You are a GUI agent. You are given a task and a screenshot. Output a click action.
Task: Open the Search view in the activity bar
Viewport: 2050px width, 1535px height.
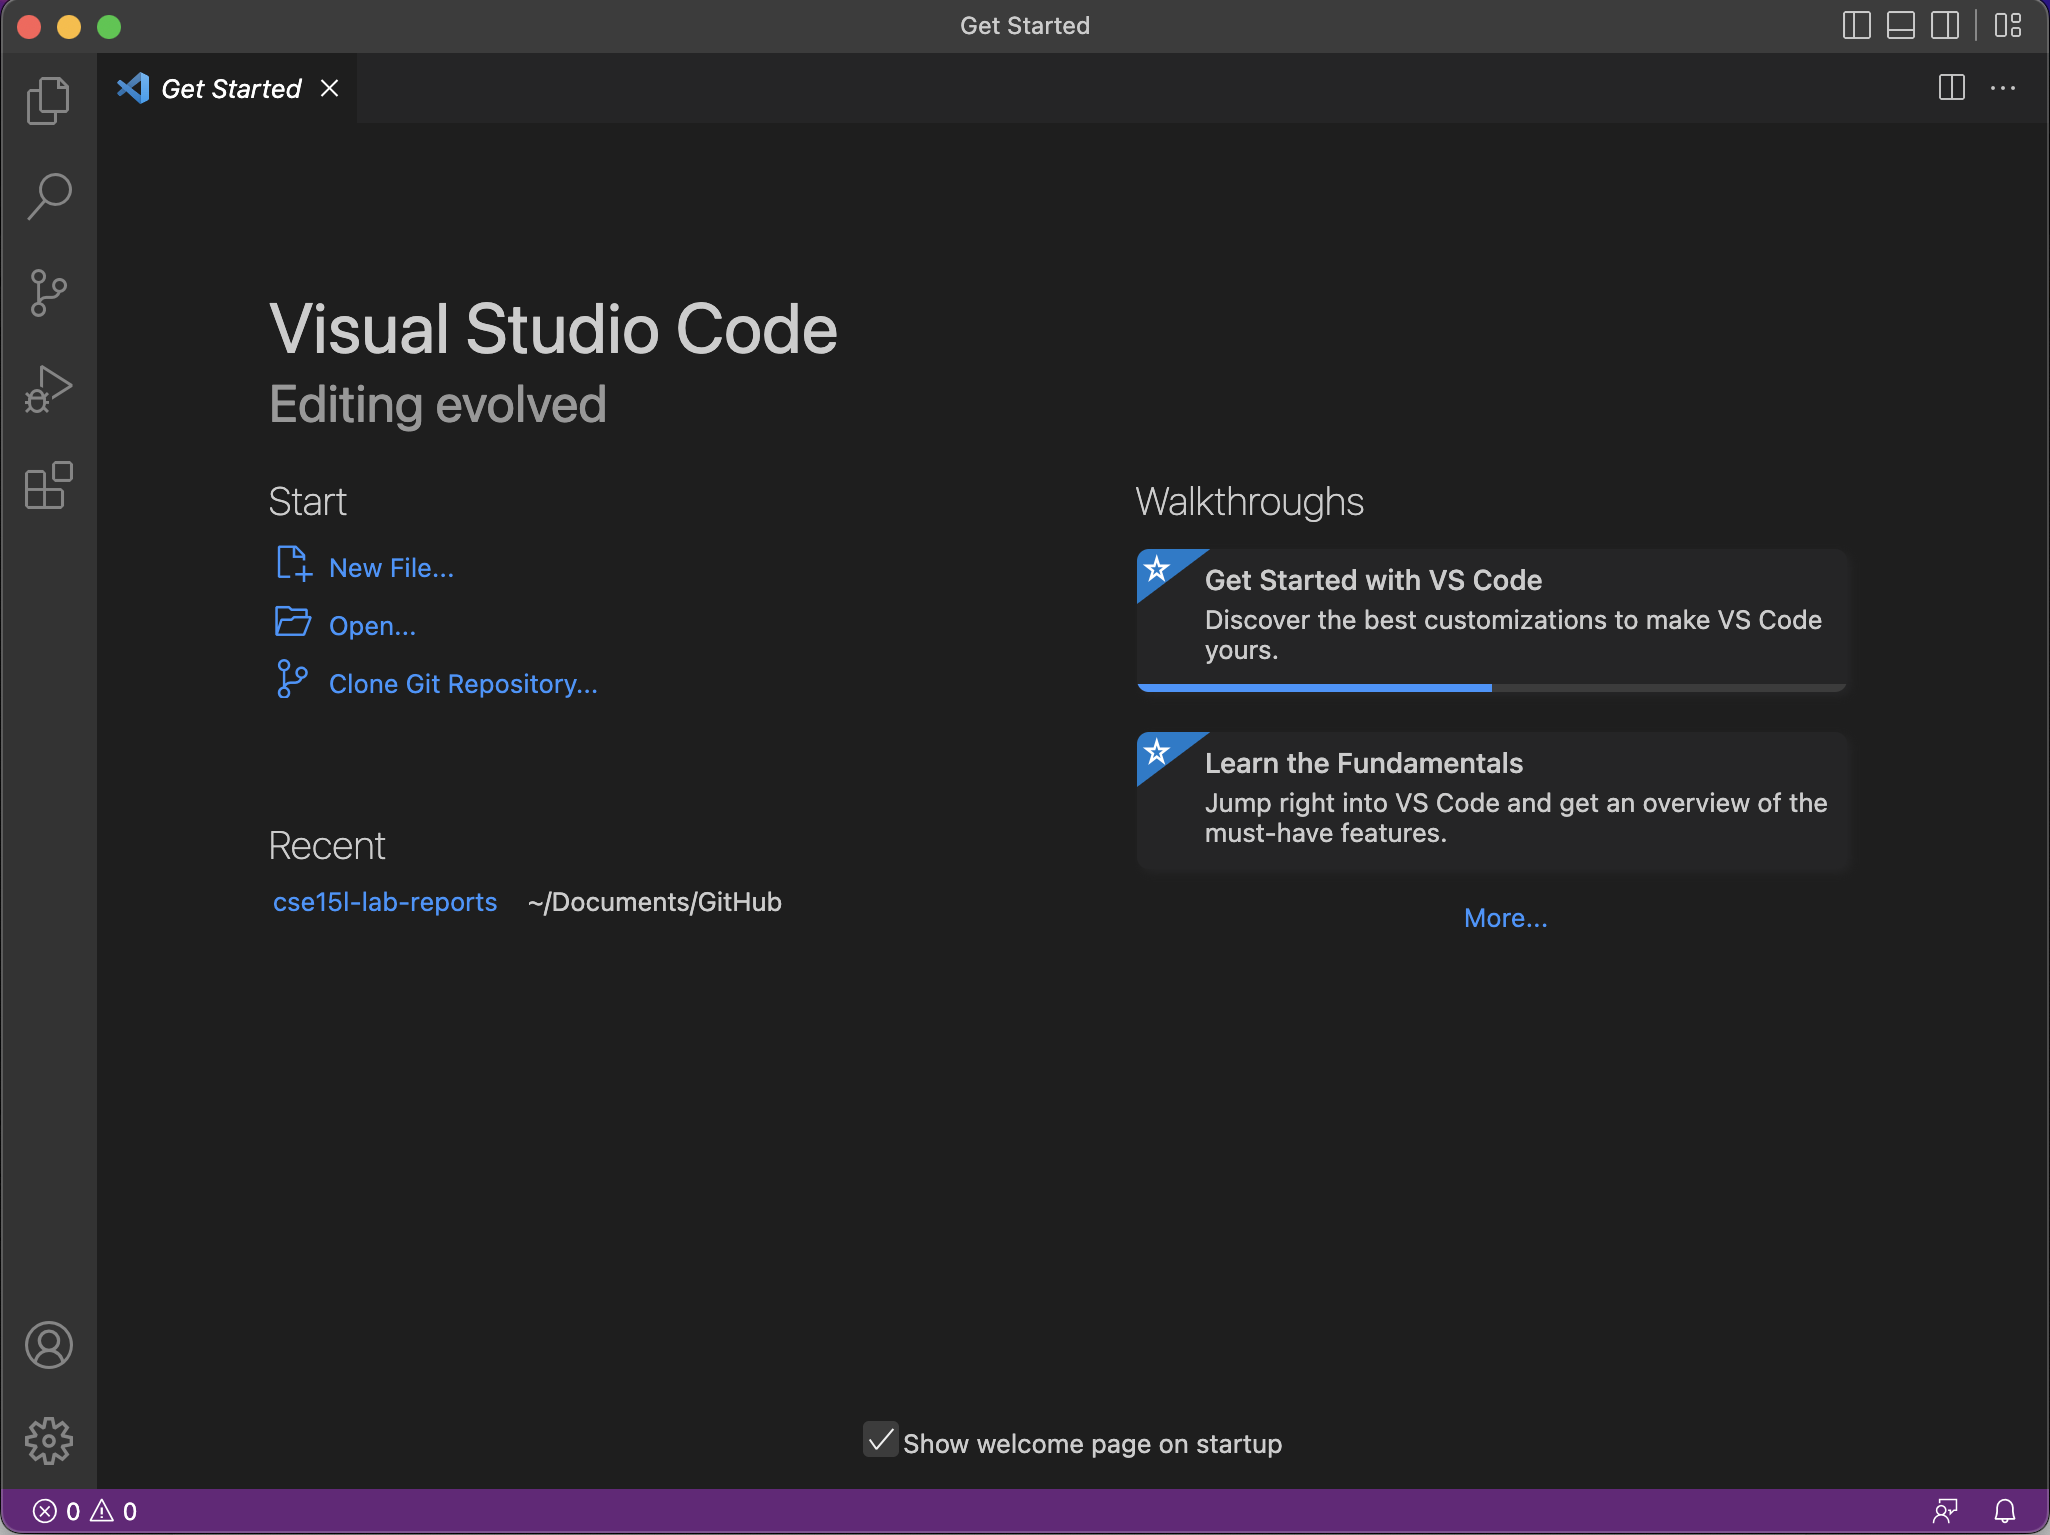point(48,197)
